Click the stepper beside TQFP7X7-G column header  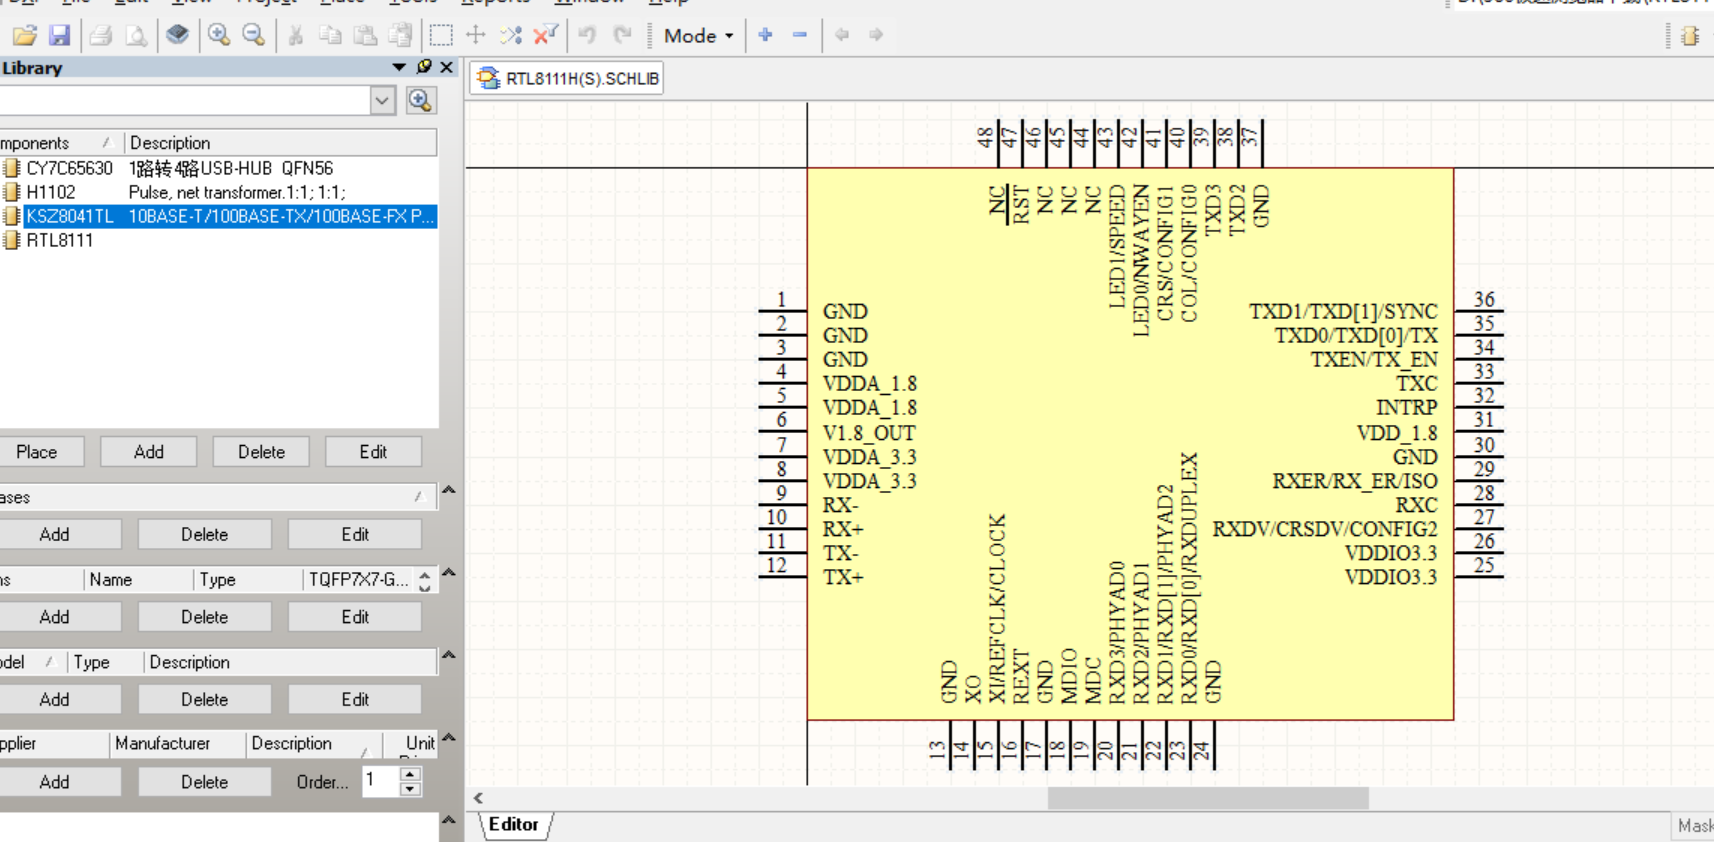425,580
